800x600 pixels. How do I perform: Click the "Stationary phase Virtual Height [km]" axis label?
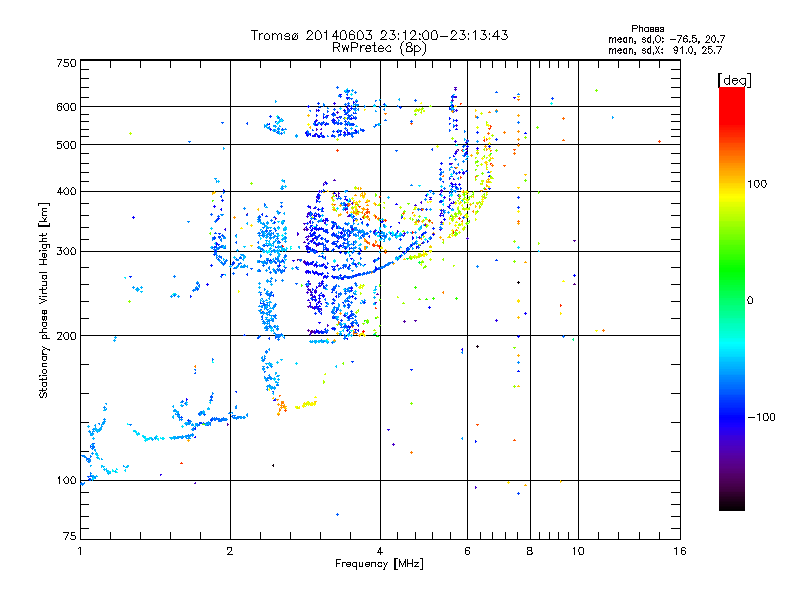[44, 300]
